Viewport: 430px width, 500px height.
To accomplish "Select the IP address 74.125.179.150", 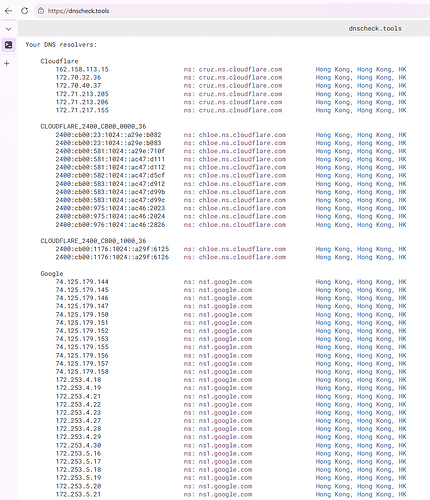I will (x=82, y=314).
